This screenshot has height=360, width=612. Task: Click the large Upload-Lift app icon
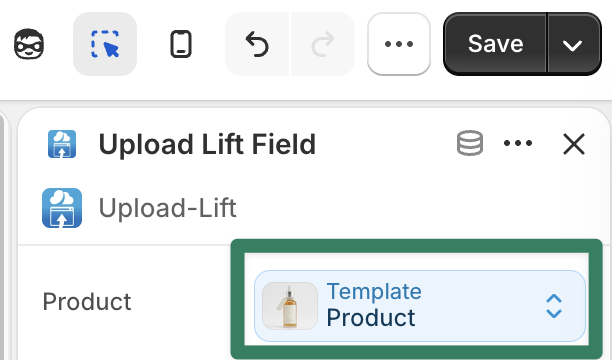pyautogui.click(x=62, y=208)
